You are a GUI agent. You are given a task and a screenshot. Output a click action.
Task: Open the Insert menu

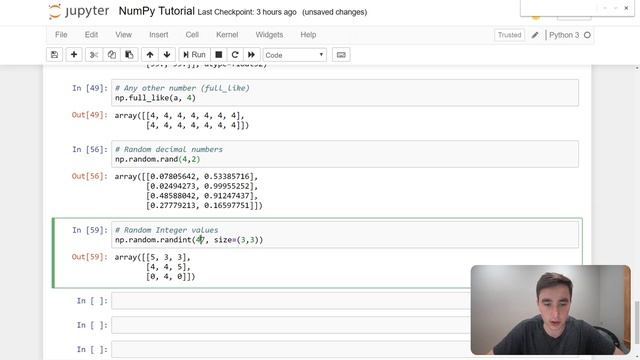[x=159, y=35]
